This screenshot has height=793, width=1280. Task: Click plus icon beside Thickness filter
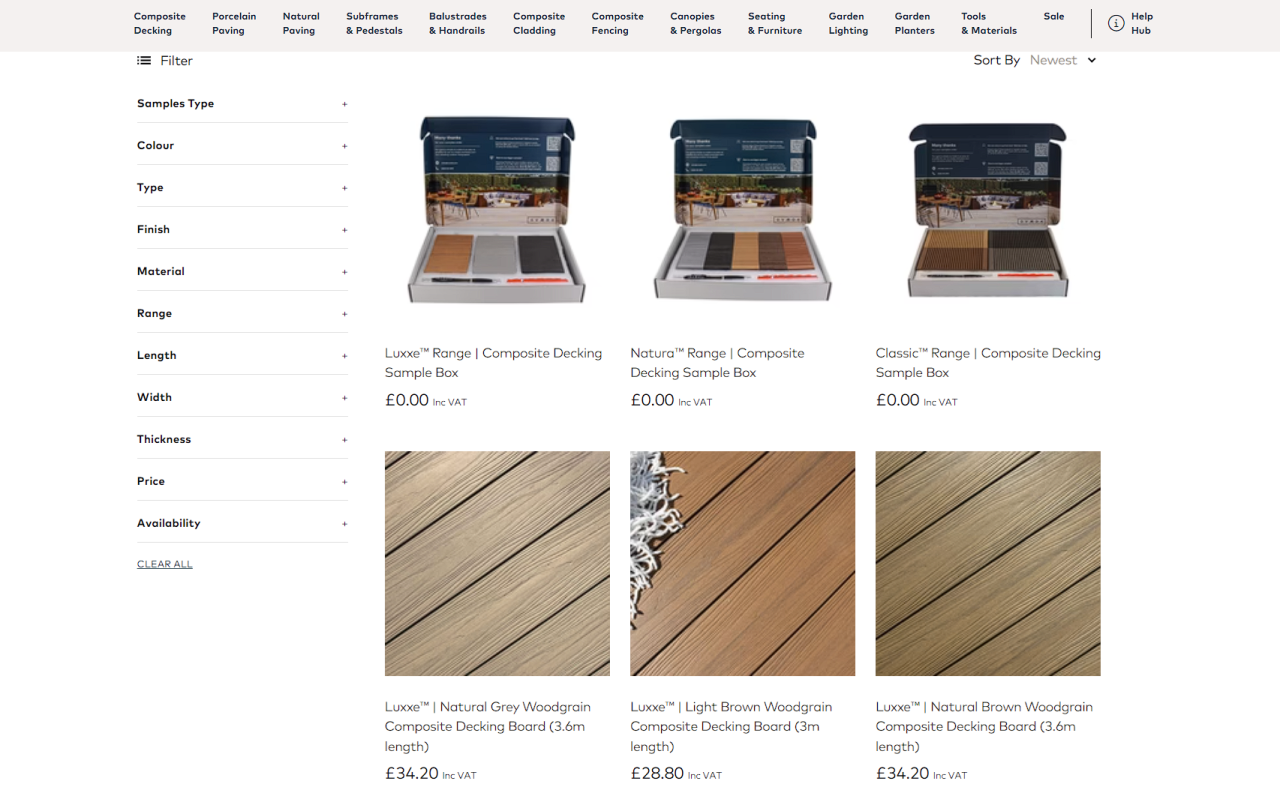pos(345,440)
